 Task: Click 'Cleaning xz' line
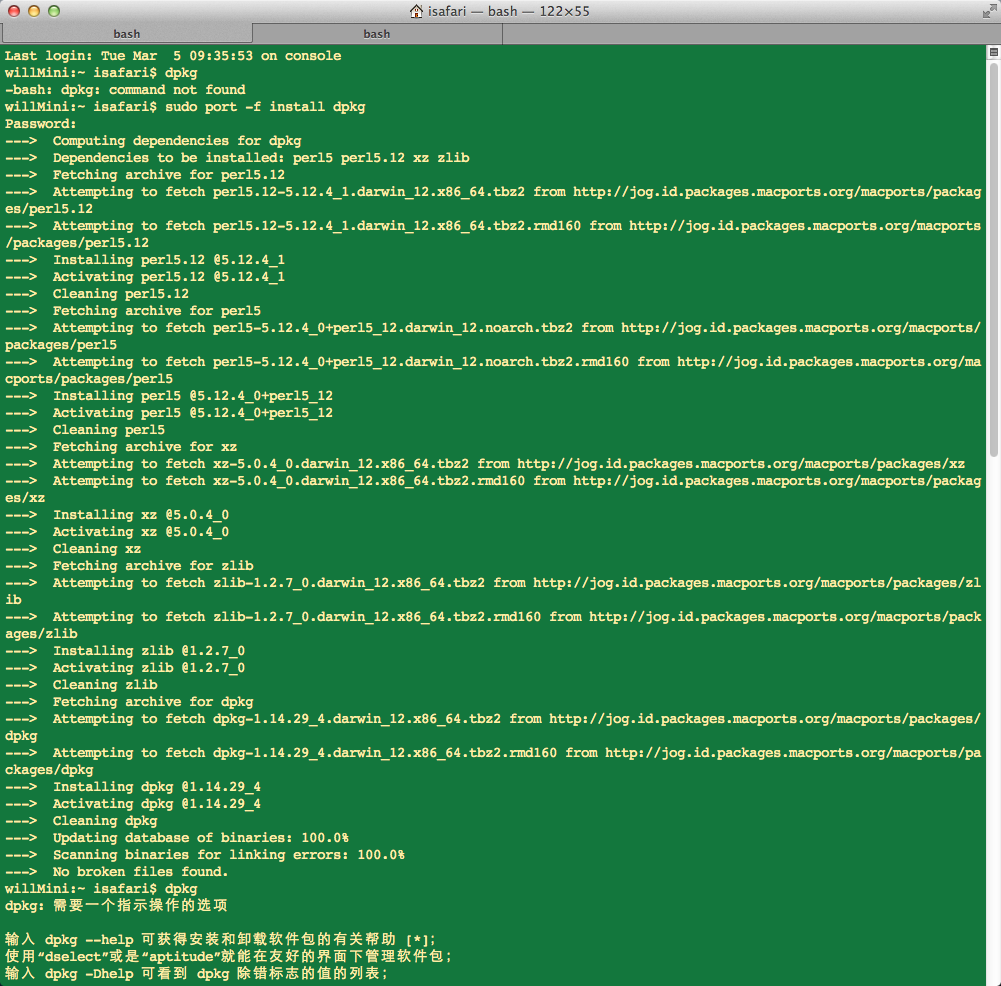pos(73,548)
